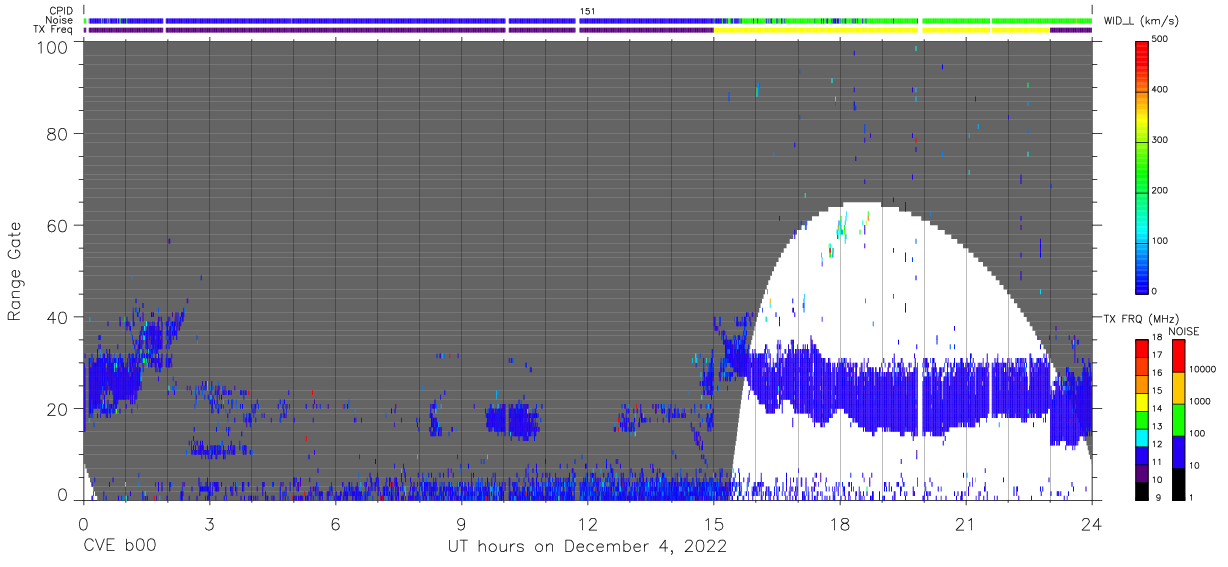Click the purple TX Freq bar segment near 6 UT
The width and height of the screenshot is (1228, 567).
coord(336,30)
